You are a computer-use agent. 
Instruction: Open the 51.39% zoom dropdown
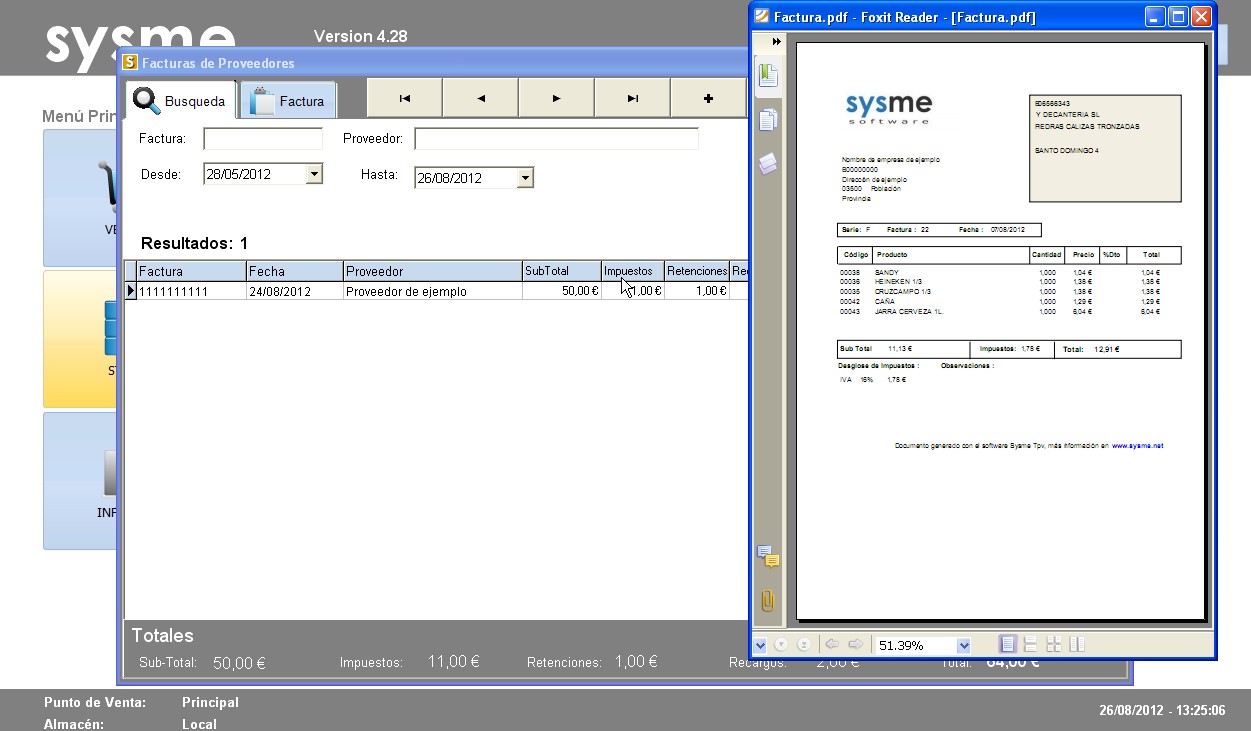click(x=964, y=646)
